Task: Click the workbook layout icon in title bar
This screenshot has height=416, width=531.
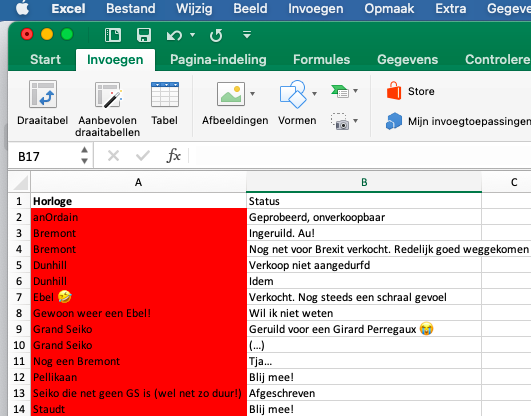Action: tap(113, 35)
